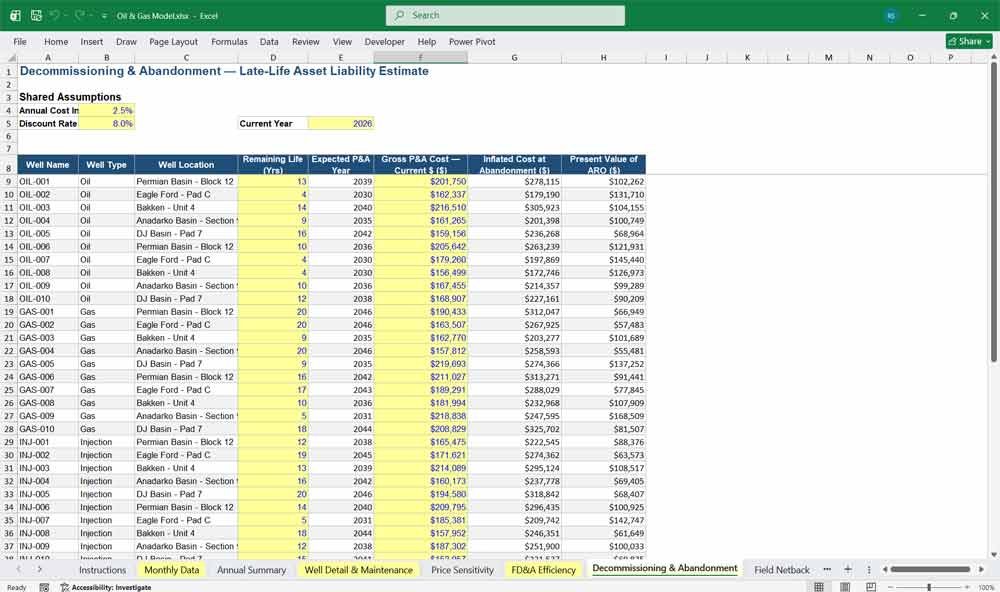
Task: Open the FD&A Efficiency sheet tab
Action: click(543, 570)
